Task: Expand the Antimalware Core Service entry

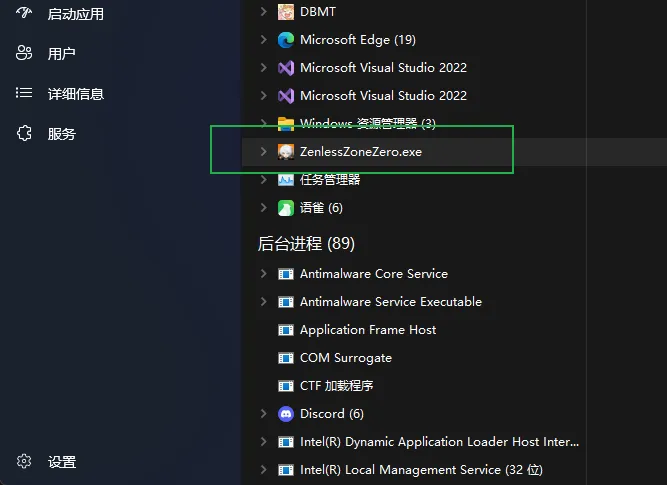Action: (x=264, y=274)
